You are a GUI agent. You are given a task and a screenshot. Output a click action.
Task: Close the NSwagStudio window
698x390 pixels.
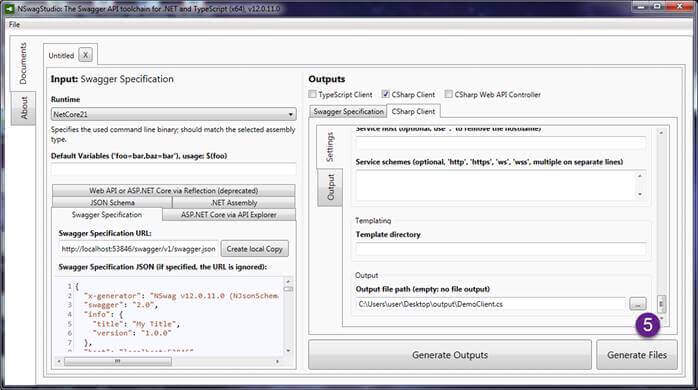tap(680, 6)
